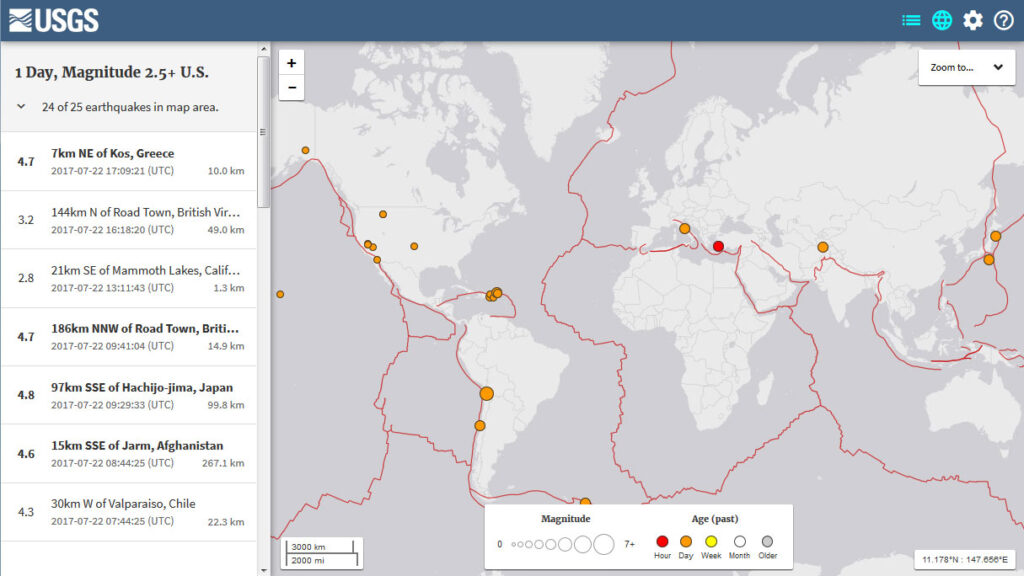
Task: Click the red earthquake marker near Turkey
Action: 718,246
